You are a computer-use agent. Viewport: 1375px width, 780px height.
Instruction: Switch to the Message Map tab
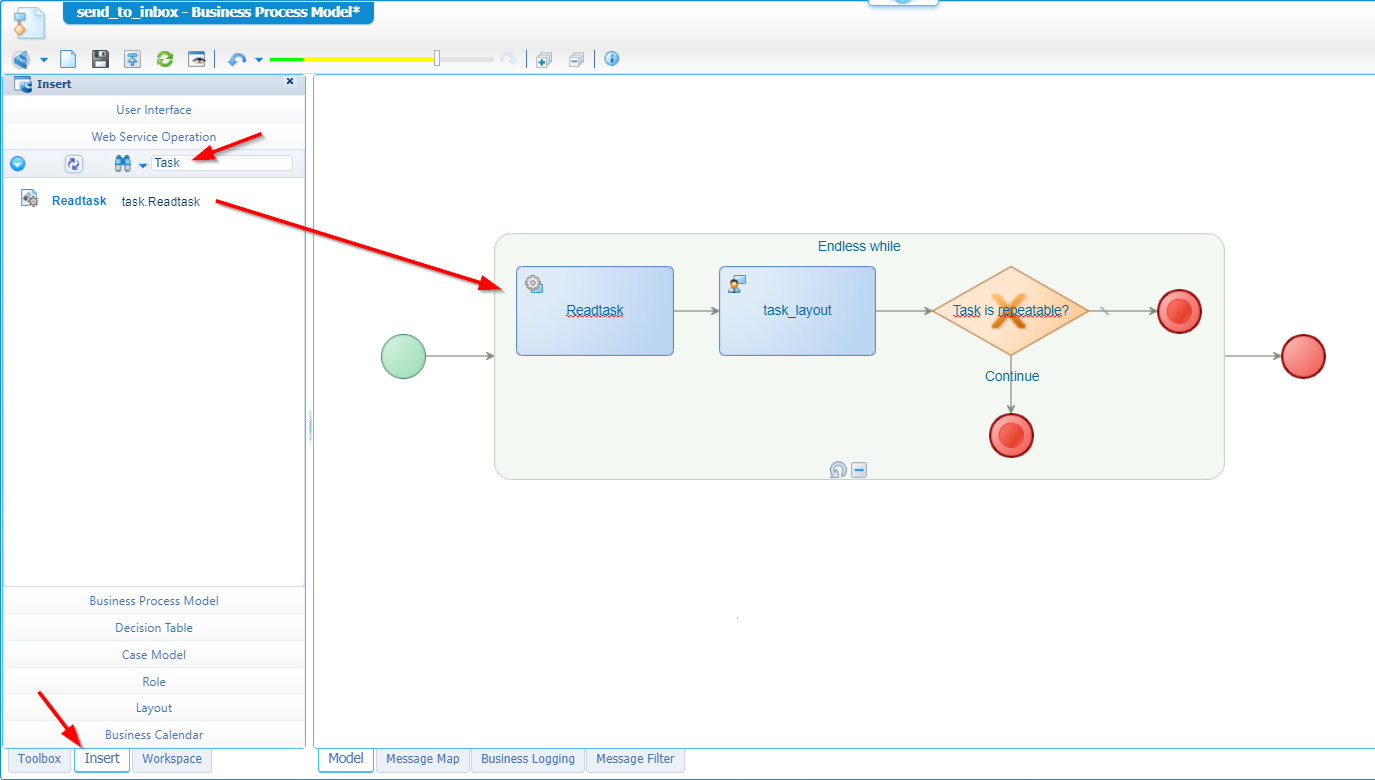tap(422, 759)
